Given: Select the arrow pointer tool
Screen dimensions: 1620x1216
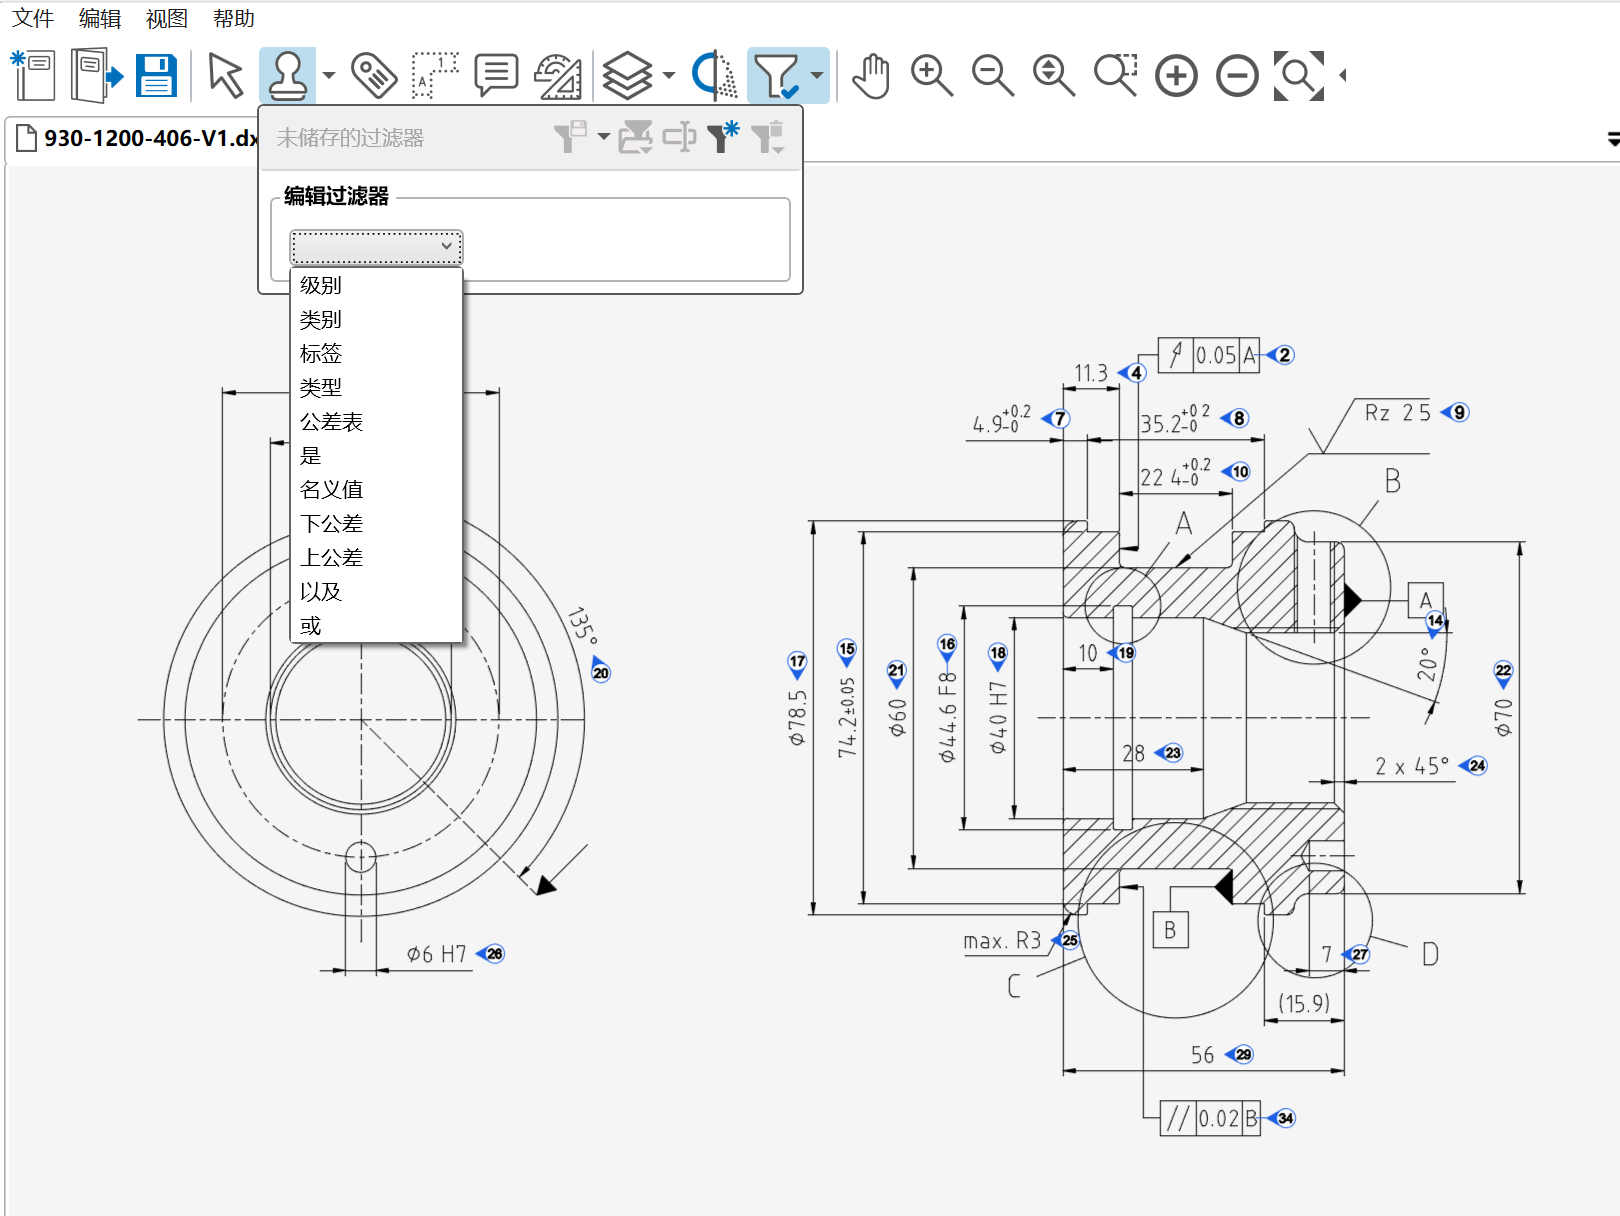Looking at the screenshot, I should pyautogui.click(x=225, y=76).
